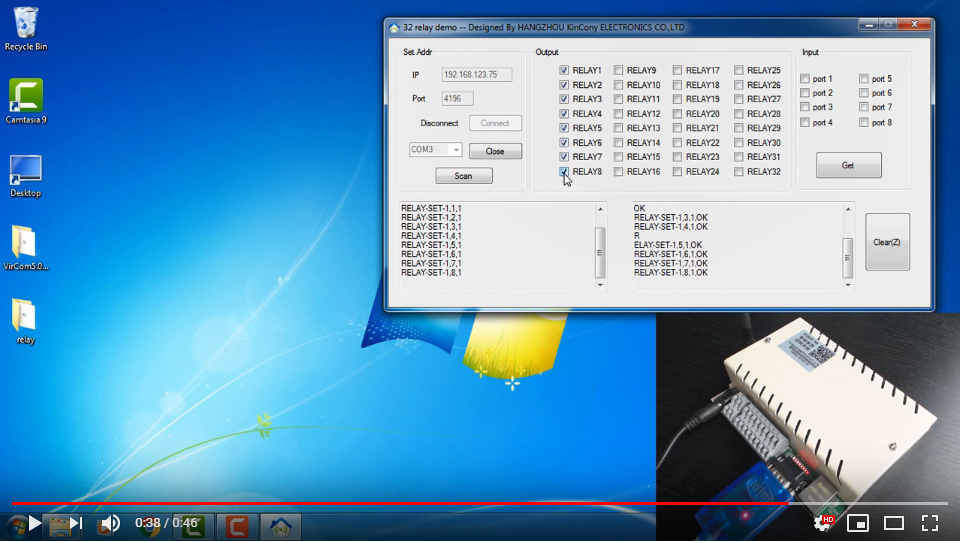Open the Desktop shortcut icon
This screenshot has height=543, width=960.
click(26, 176)
